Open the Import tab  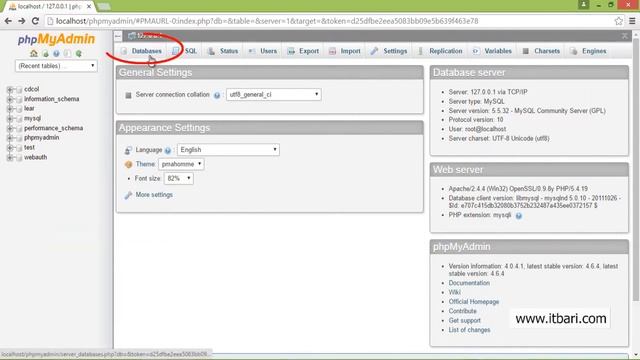coord(345,51)
